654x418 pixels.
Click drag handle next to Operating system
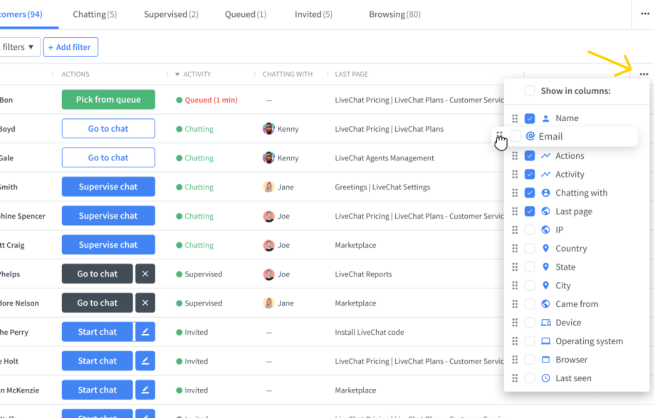[515, 341]
